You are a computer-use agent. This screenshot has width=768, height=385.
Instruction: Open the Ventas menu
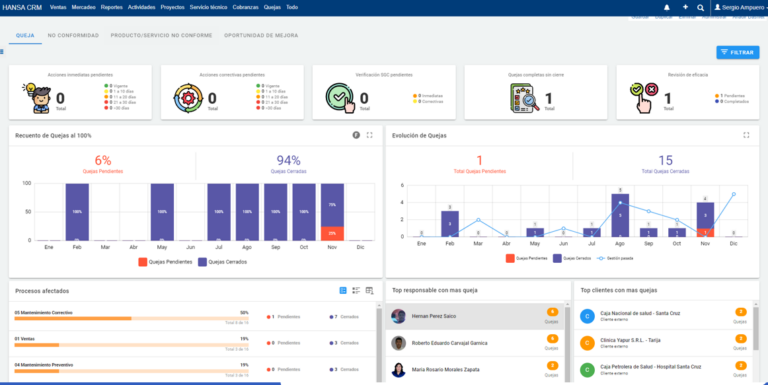58,7
